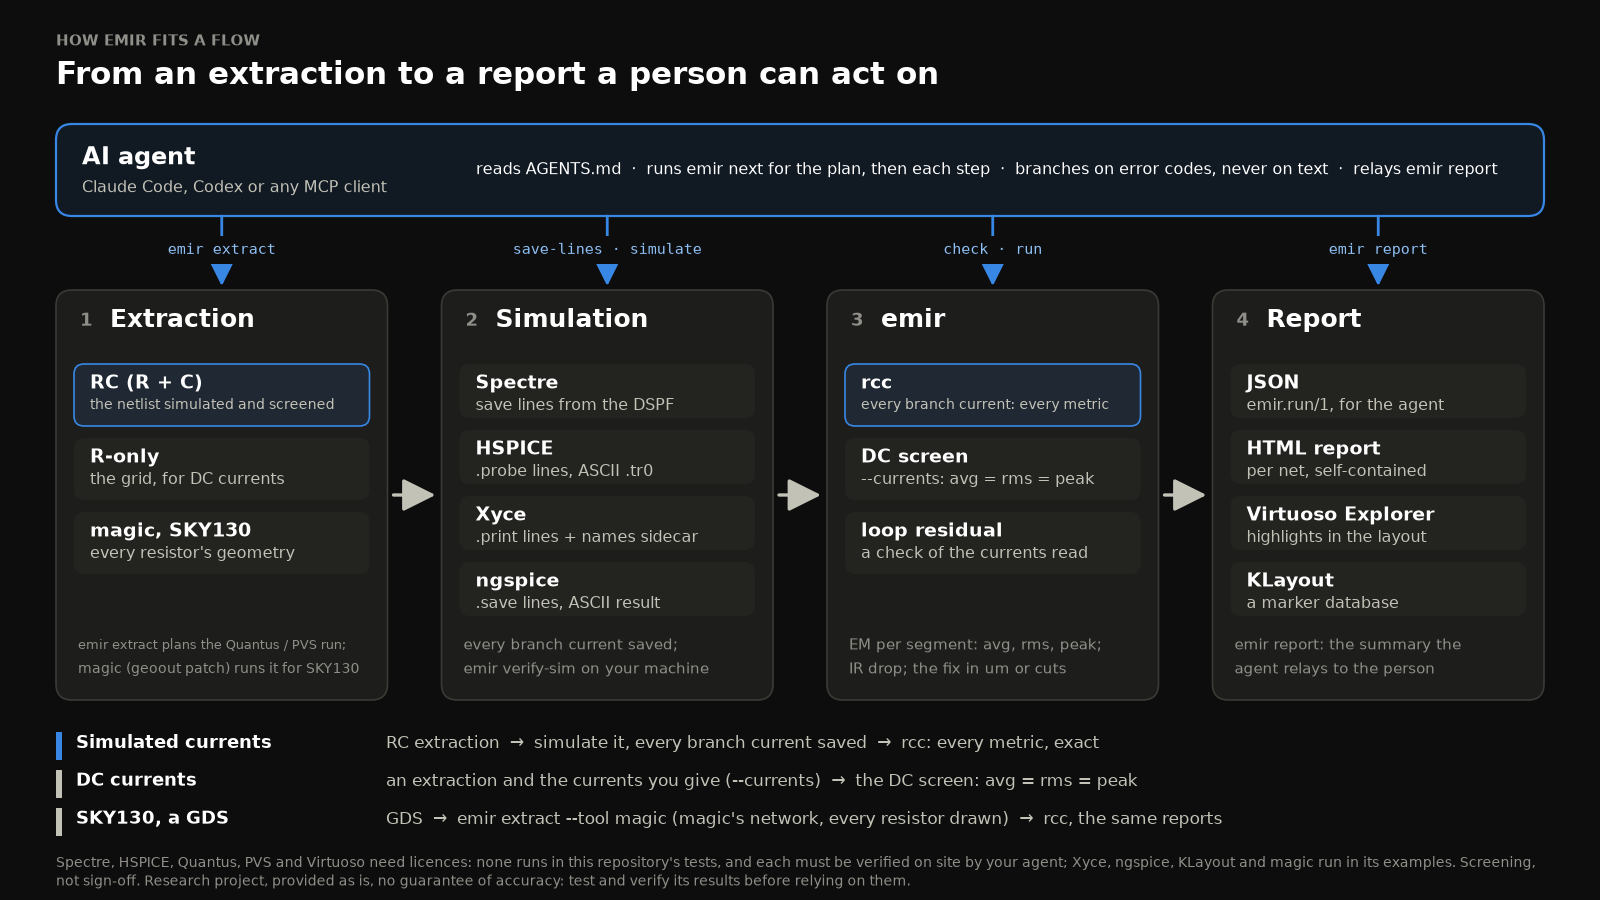Click 'Claude Code, Codex or any MCP client'
1600x900 pixels.
[234, 187]
